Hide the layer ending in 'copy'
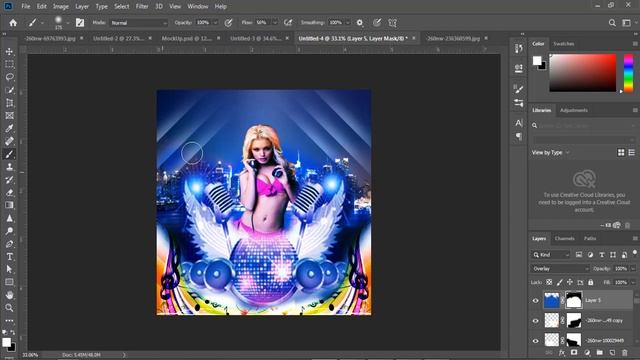Screen dimensions: 640x360 pos(536,321)
